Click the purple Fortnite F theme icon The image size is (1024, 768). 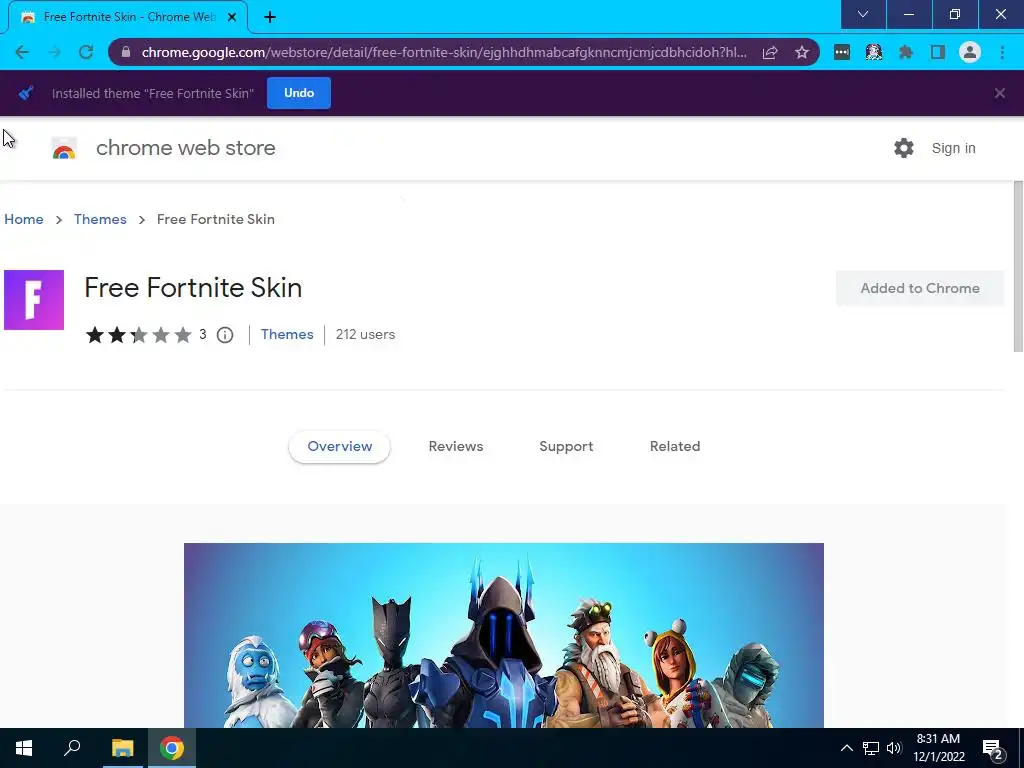pos(34,300)
